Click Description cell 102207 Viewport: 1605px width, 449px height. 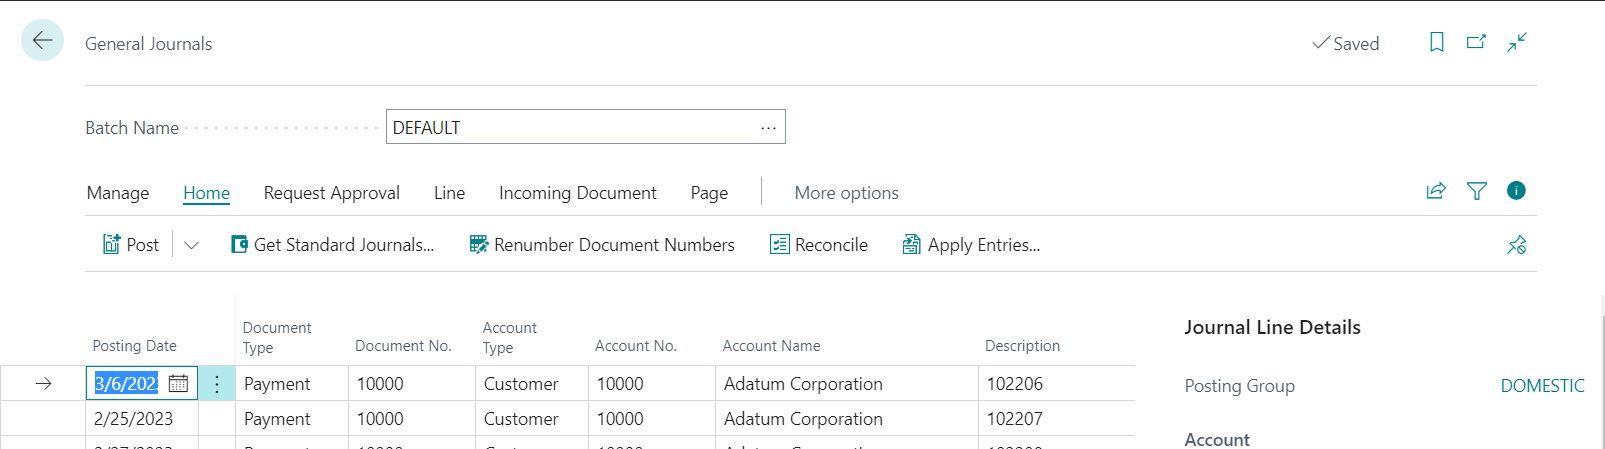pyautogui.click(x=1056, y=419)
